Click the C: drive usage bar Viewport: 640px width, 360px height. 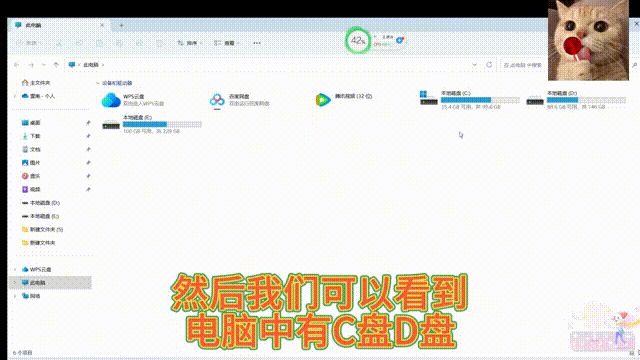coord(480,100)
